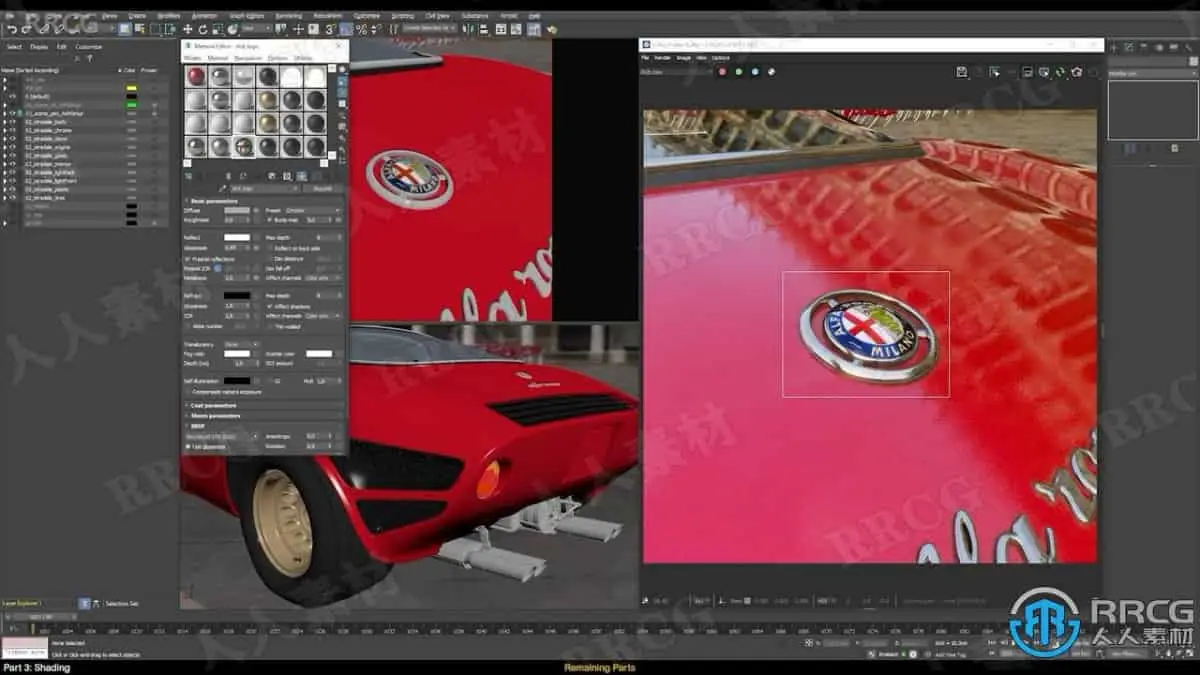Open the Display tab in command panel
The image size is (1200, 675).
(x=1173, y=47)
